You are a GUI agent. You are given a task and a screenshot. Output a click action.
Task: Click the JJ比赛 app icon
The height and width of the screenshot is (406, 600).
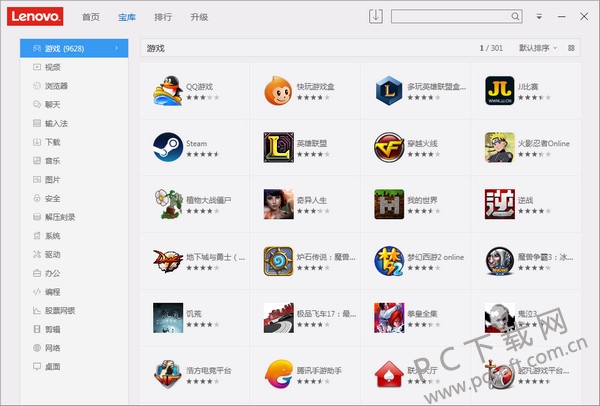click(x=500, y=90)
